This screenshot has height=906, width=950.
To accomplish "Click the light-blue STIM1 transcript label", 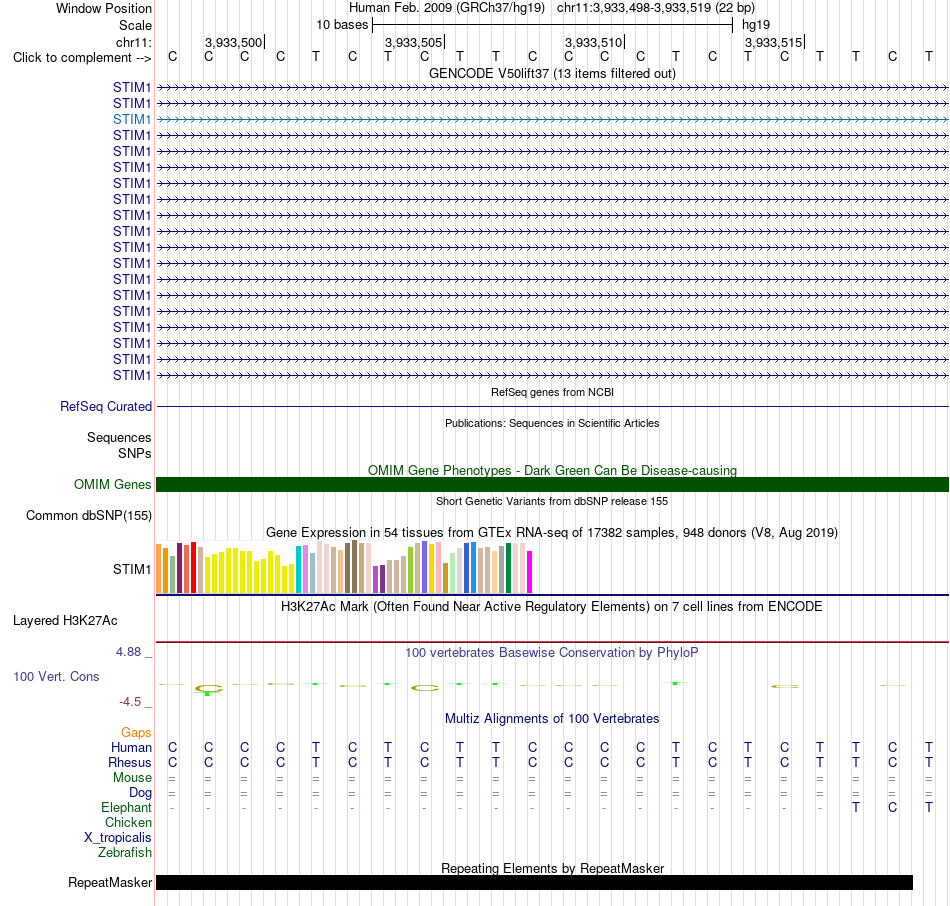I will pos(131,119).
